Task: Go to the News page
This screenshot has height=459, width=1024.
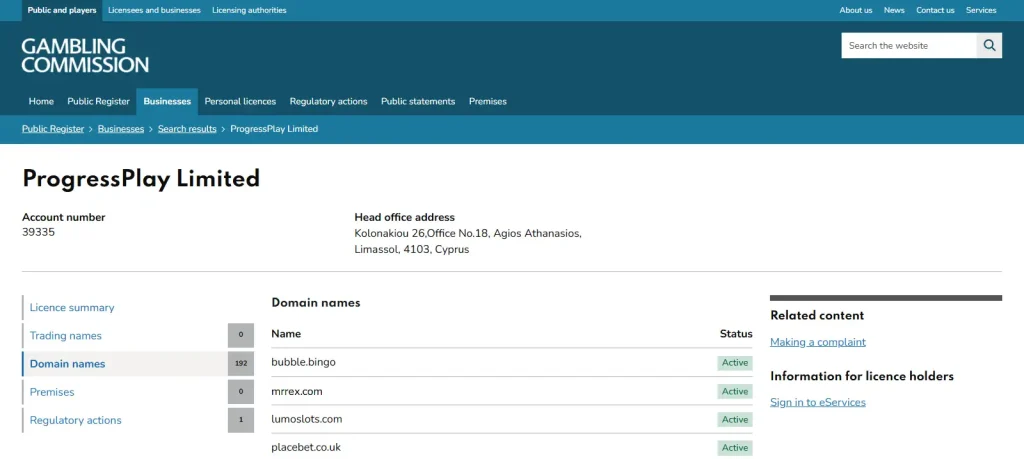Action: point(894,10)
